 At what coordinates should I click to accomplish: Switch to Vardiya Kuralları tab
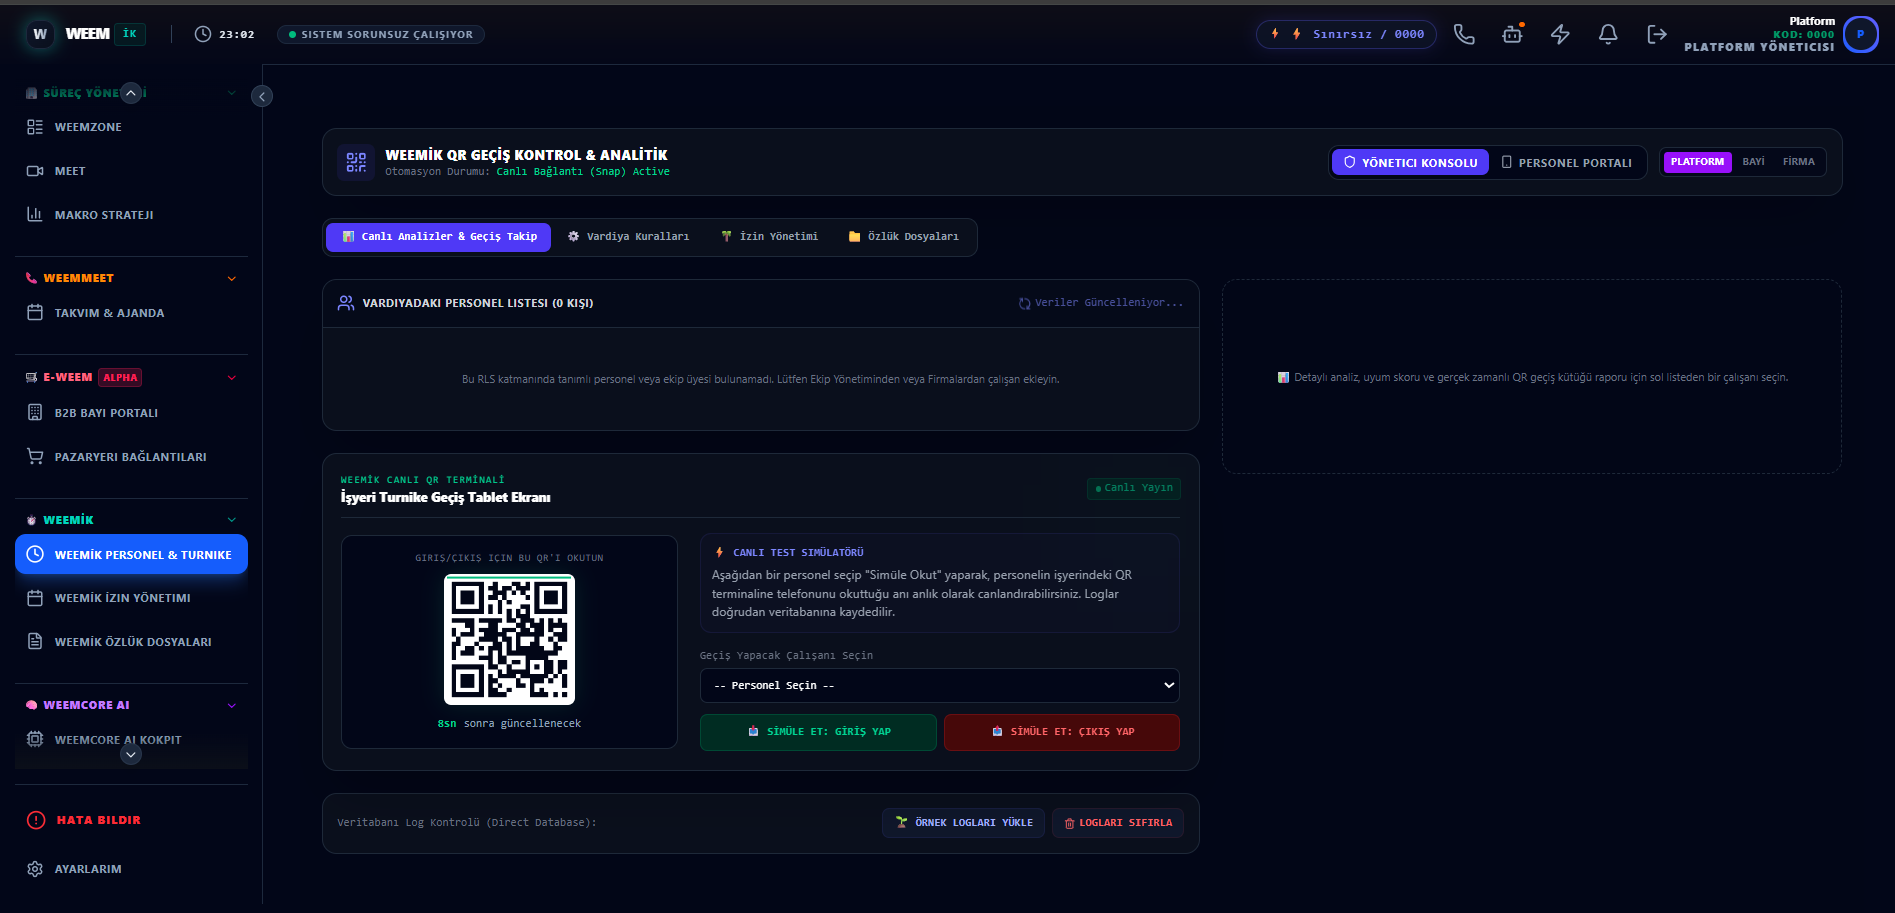point(629,237)
